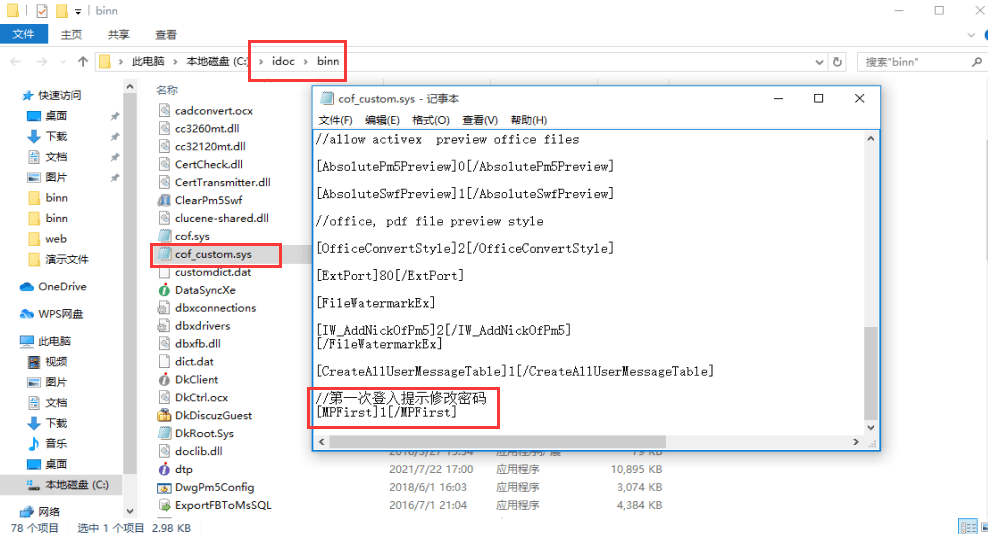Expand the quick access toolbar customize arrow
The height and width of the screenshot is (534, 988).
pyautogui.click(x=78, y=11)
